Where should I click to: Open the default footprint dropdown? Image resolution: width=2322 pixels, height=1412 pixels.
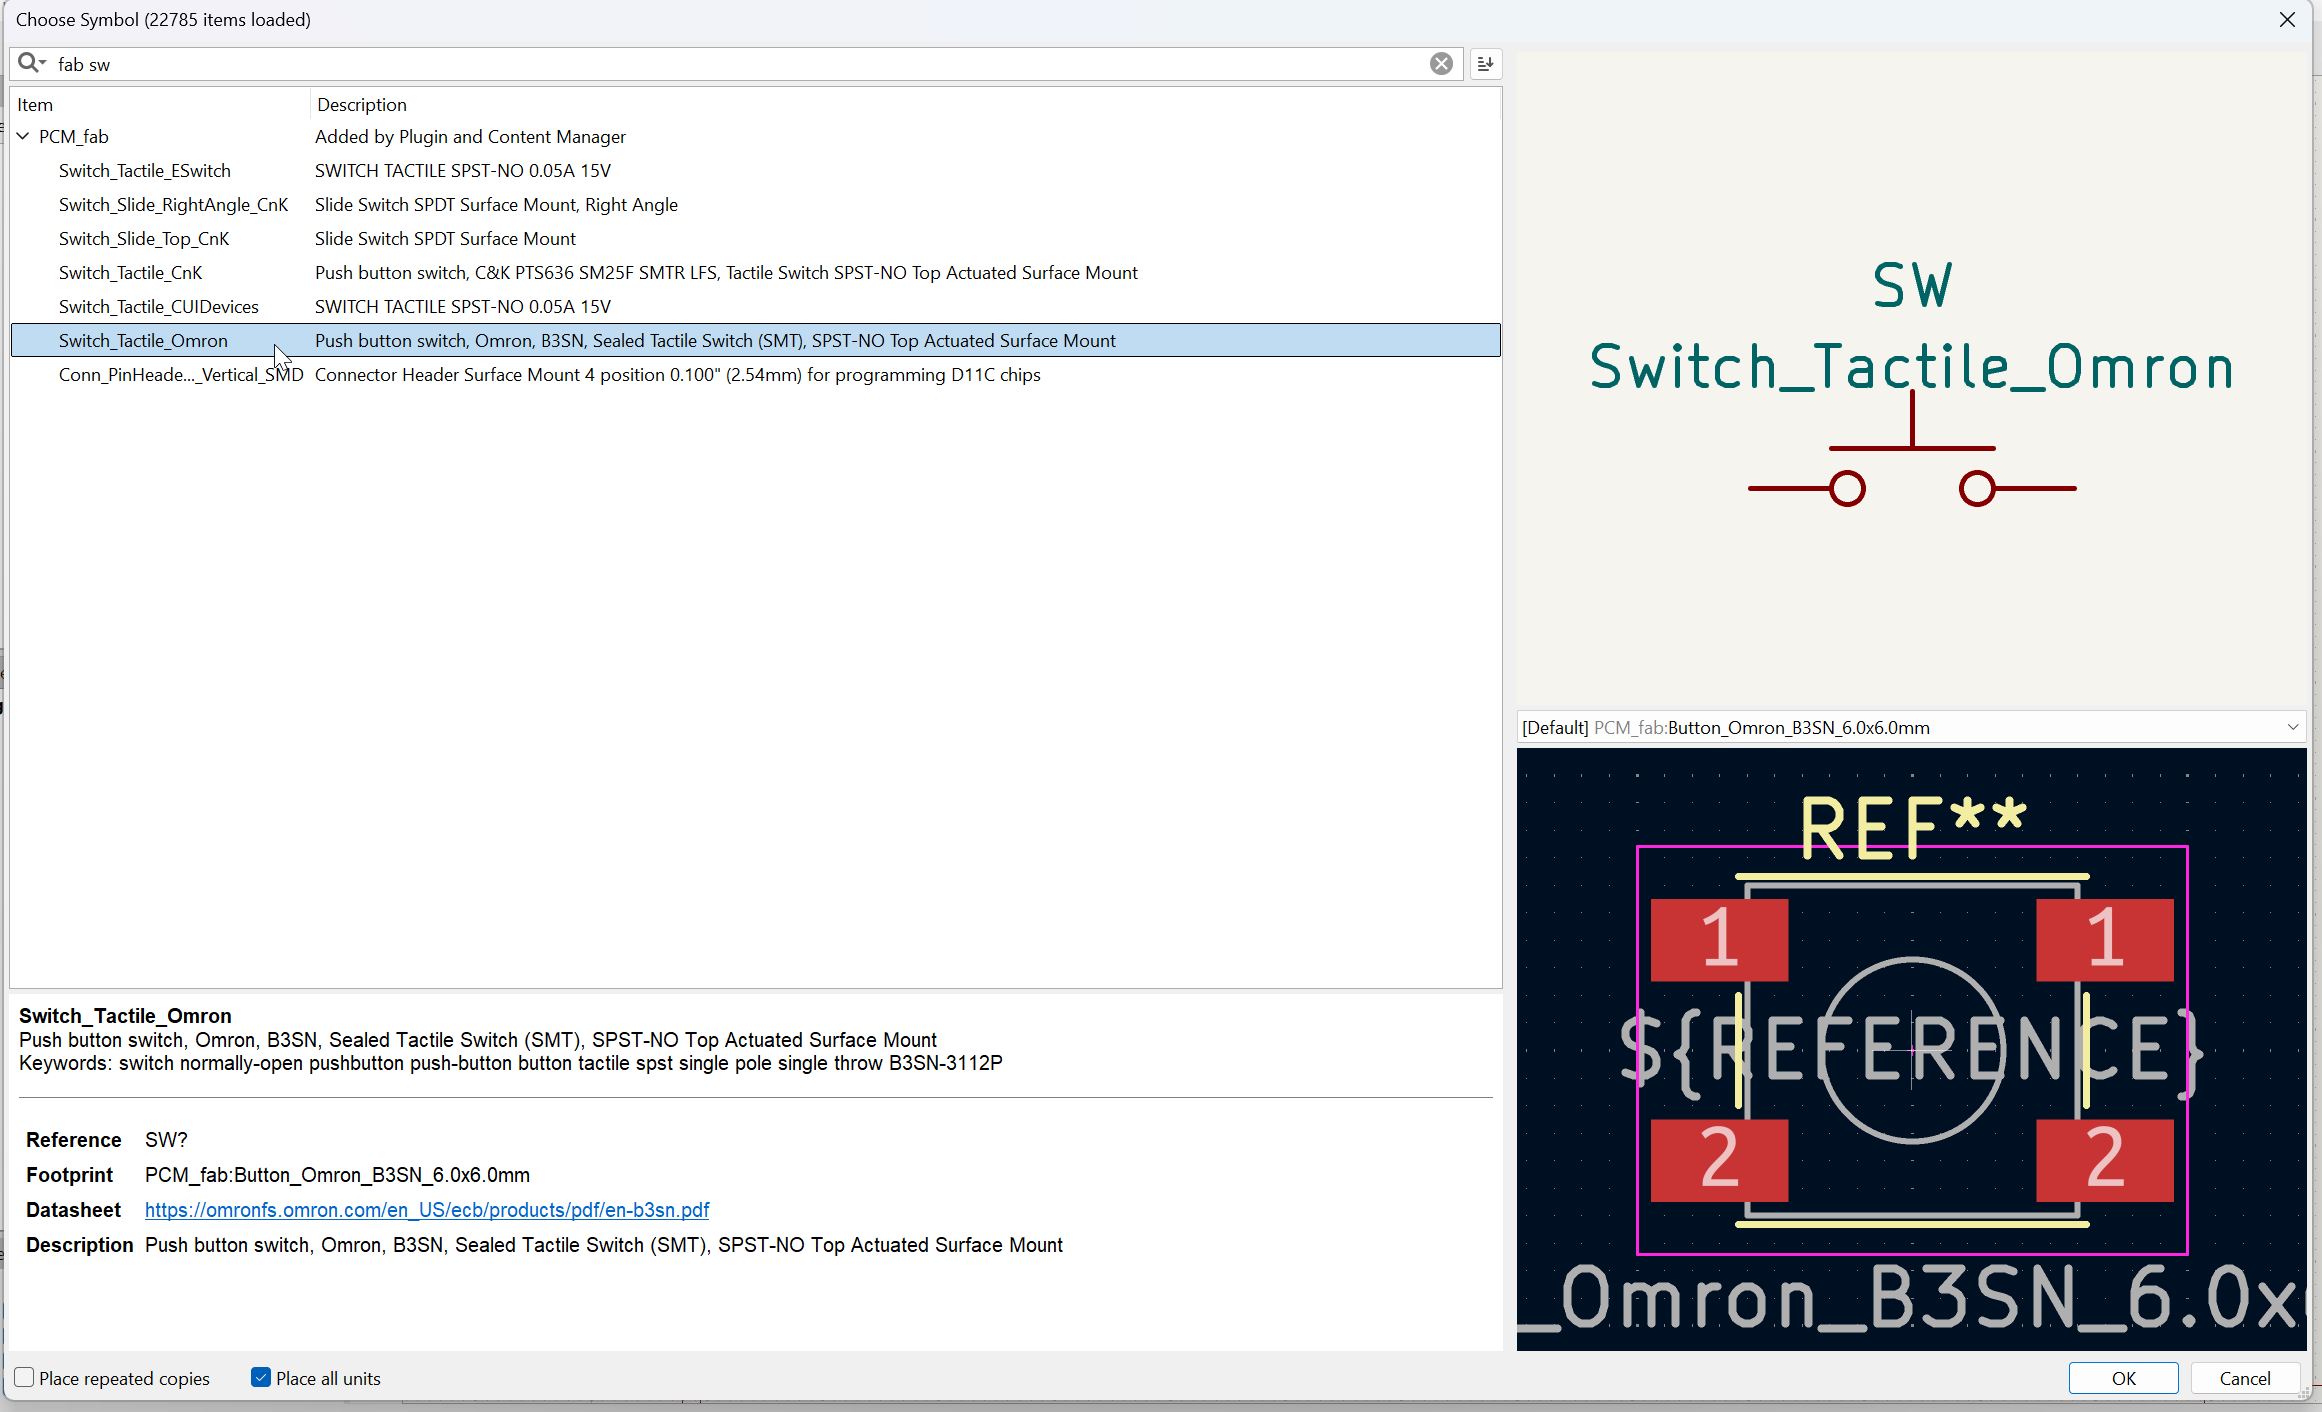click(x=2292, y=727)
